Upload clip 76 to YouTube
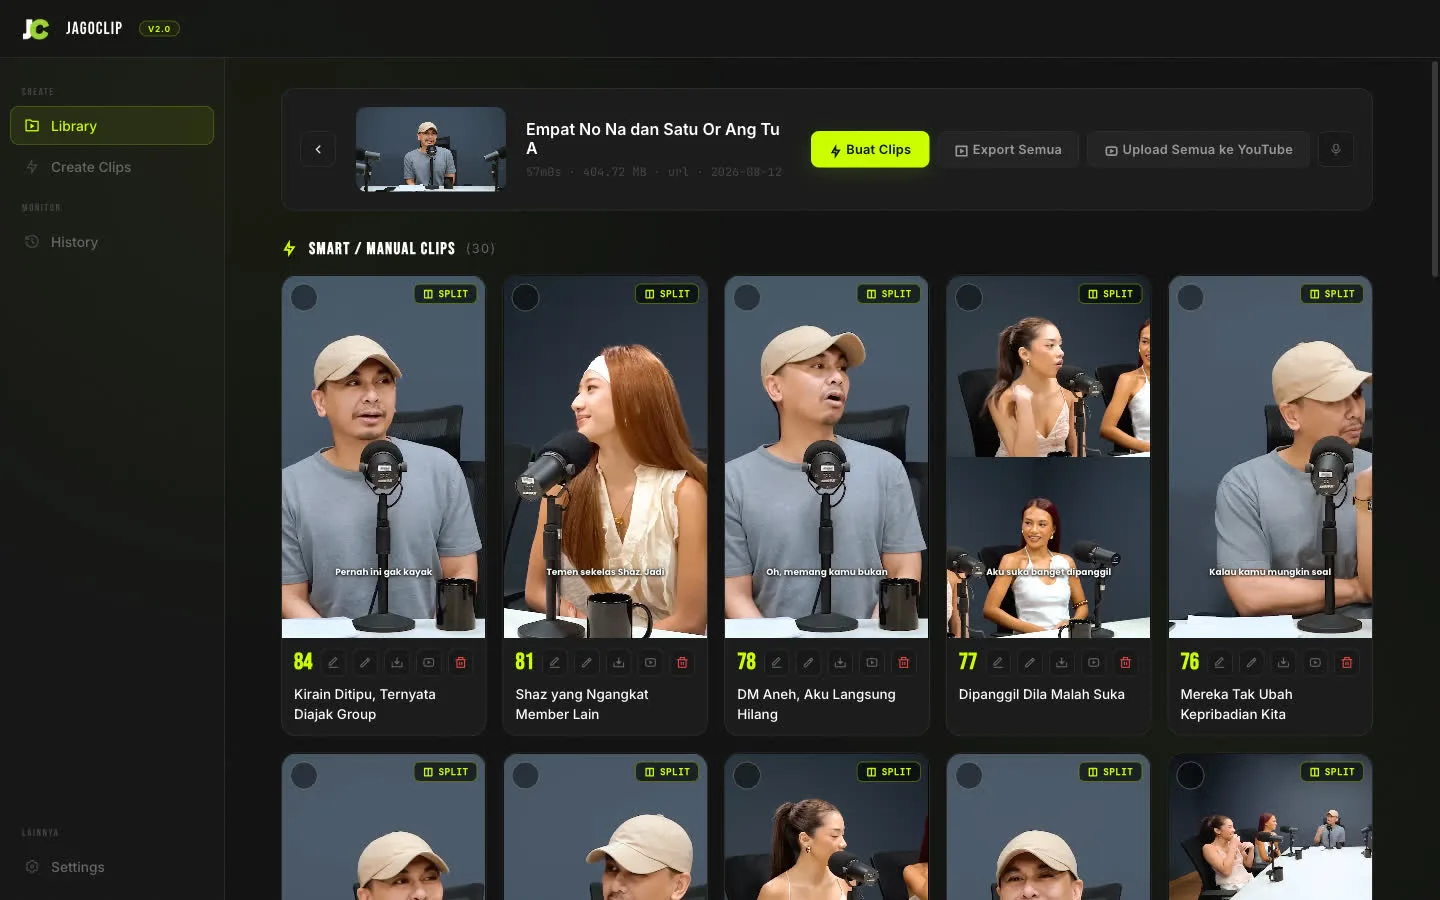This screenshot has height=900, width=1440. point(1316,662)
